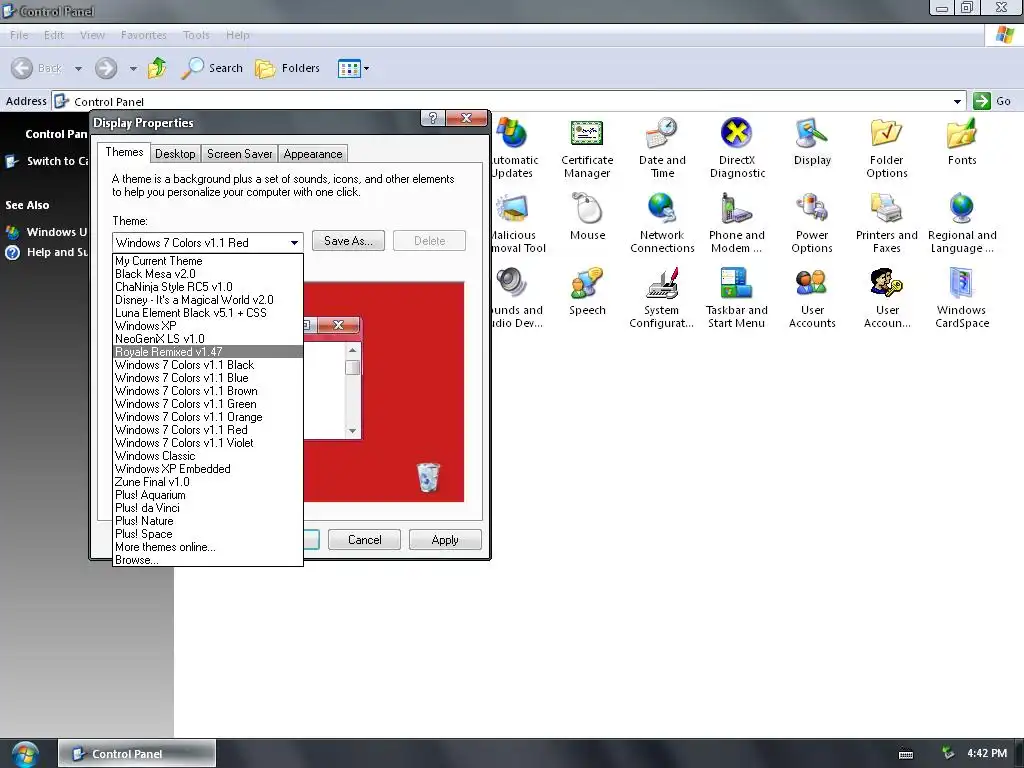The image size is (1024, 768).
Task: Choose Windows 7 Colors v1.1 Violet
Action: click(x=208, y=443)
